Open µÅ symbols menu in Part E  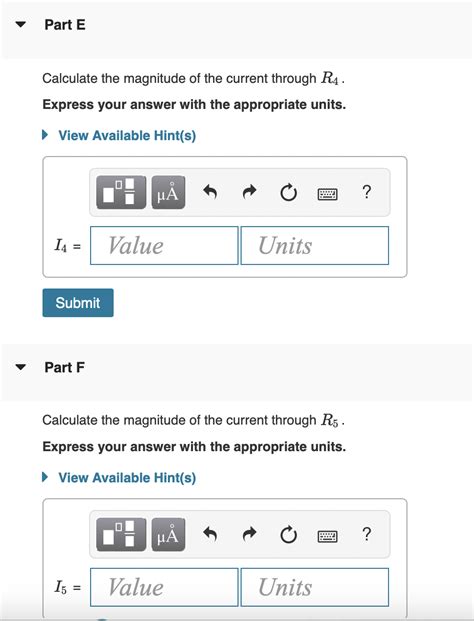click(x=168, y=192)
